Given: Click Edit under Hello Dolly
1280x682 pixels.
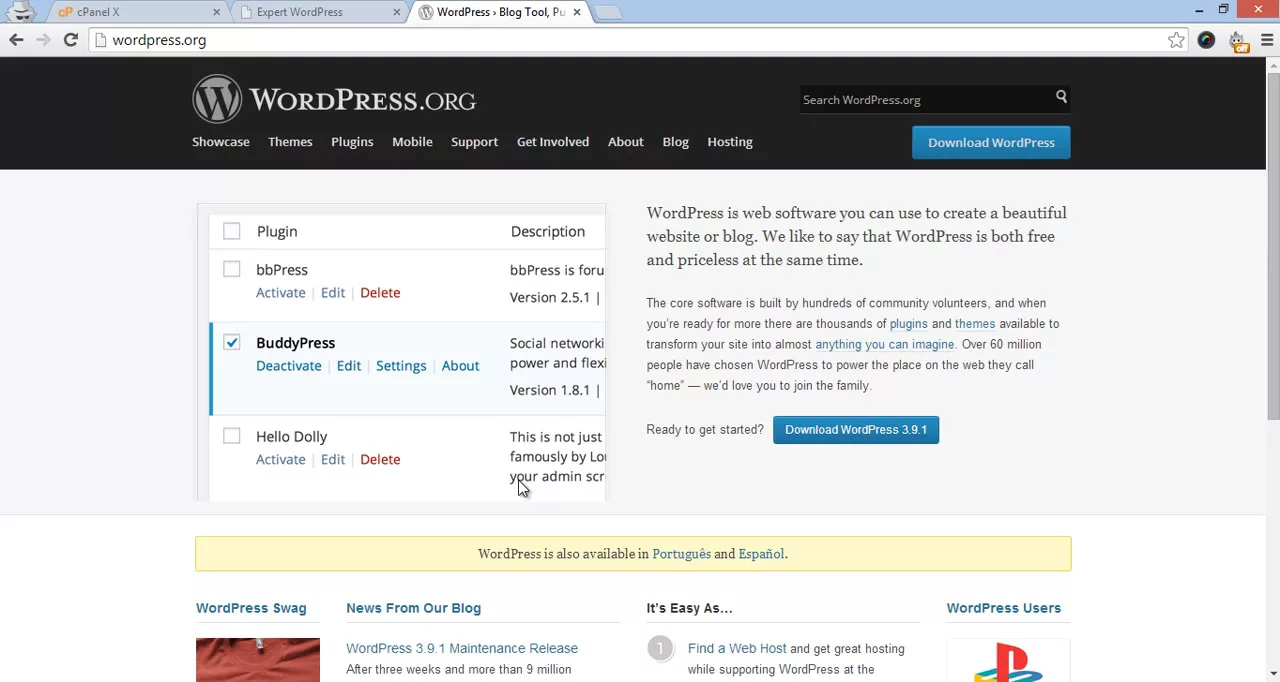Looking at the screenshot, I should click(333, 460).
